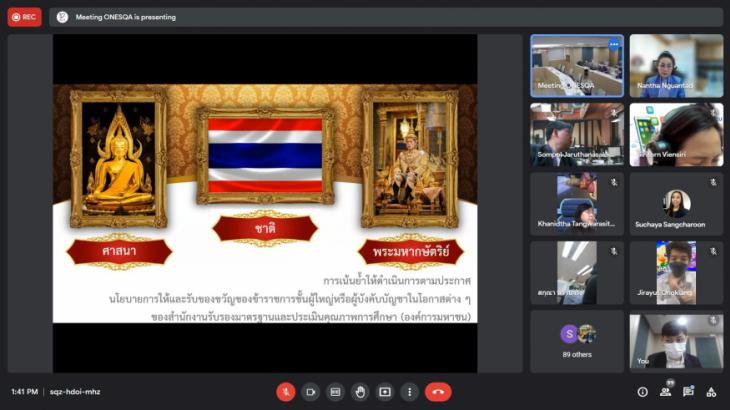Select the Siriporn Viensiri video tile

(676, 134)
